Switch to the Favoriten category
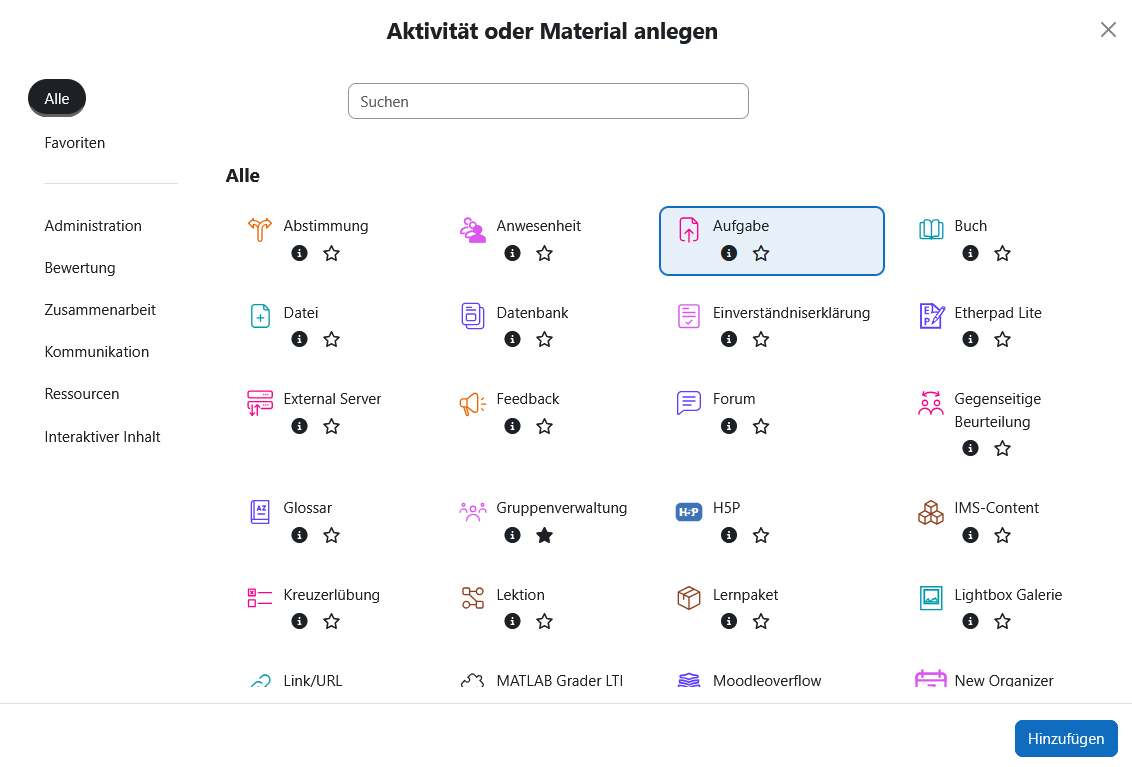The width and height of the screenshot is (1132, 767). (74, 142)
